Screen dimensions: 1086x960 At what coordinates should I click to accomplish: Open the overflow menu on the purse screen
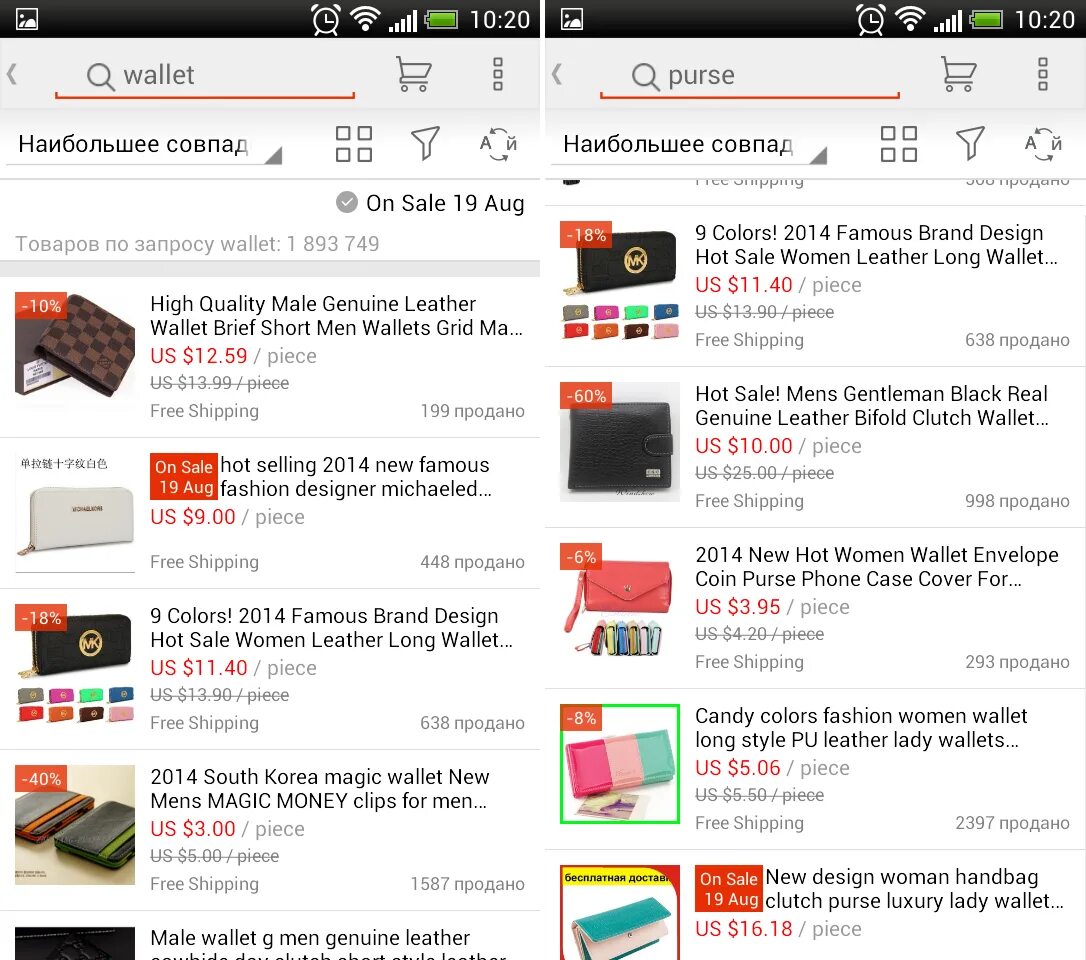click(1042, 74)
